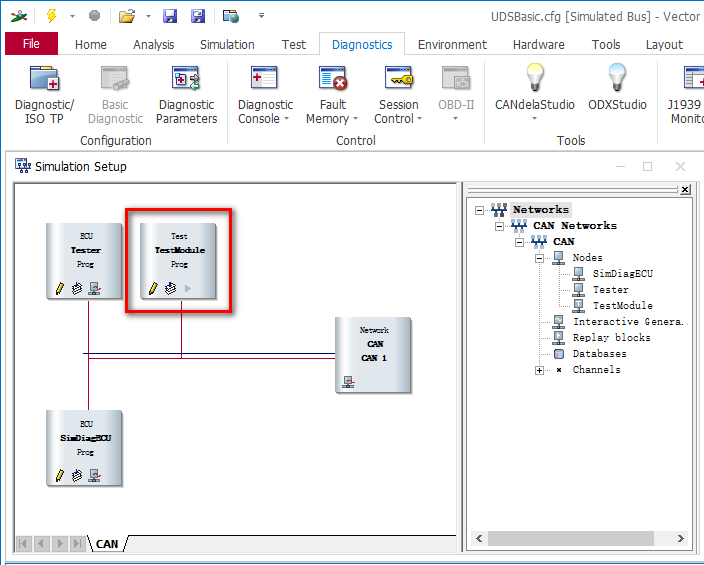Image resolution: width=704 pixels, height=565 pixels.
Task: Switch to the Simulation ribbon tab
Action: pos(227,44)
